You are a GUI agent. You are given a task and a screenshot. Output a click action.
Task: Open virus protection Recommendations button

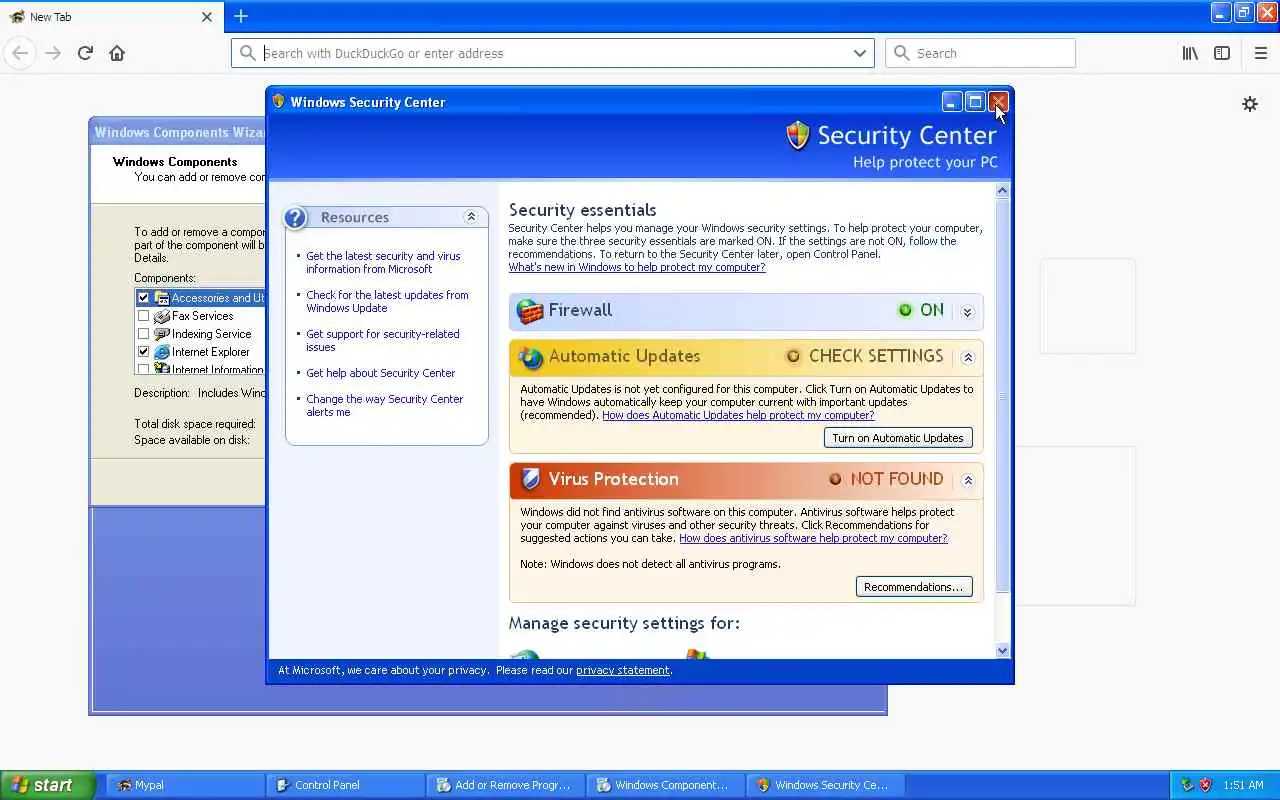[914, 587]
